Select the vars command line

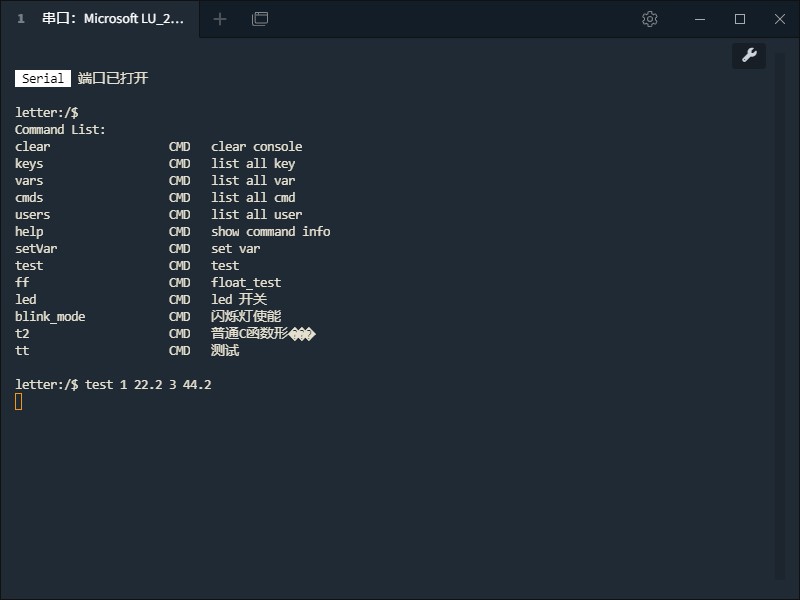click(28, 180)
